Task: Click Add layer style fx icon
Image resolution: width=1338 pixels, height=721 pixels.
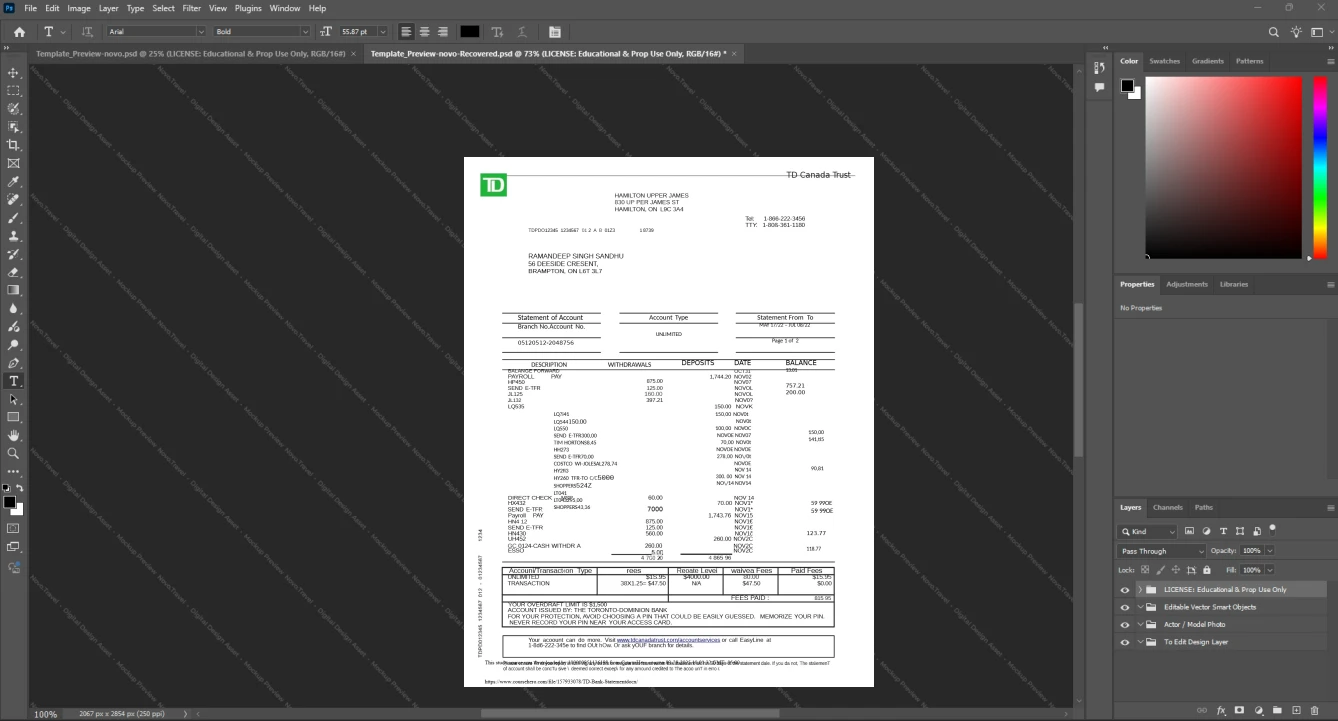Action: coord(1221,710)
